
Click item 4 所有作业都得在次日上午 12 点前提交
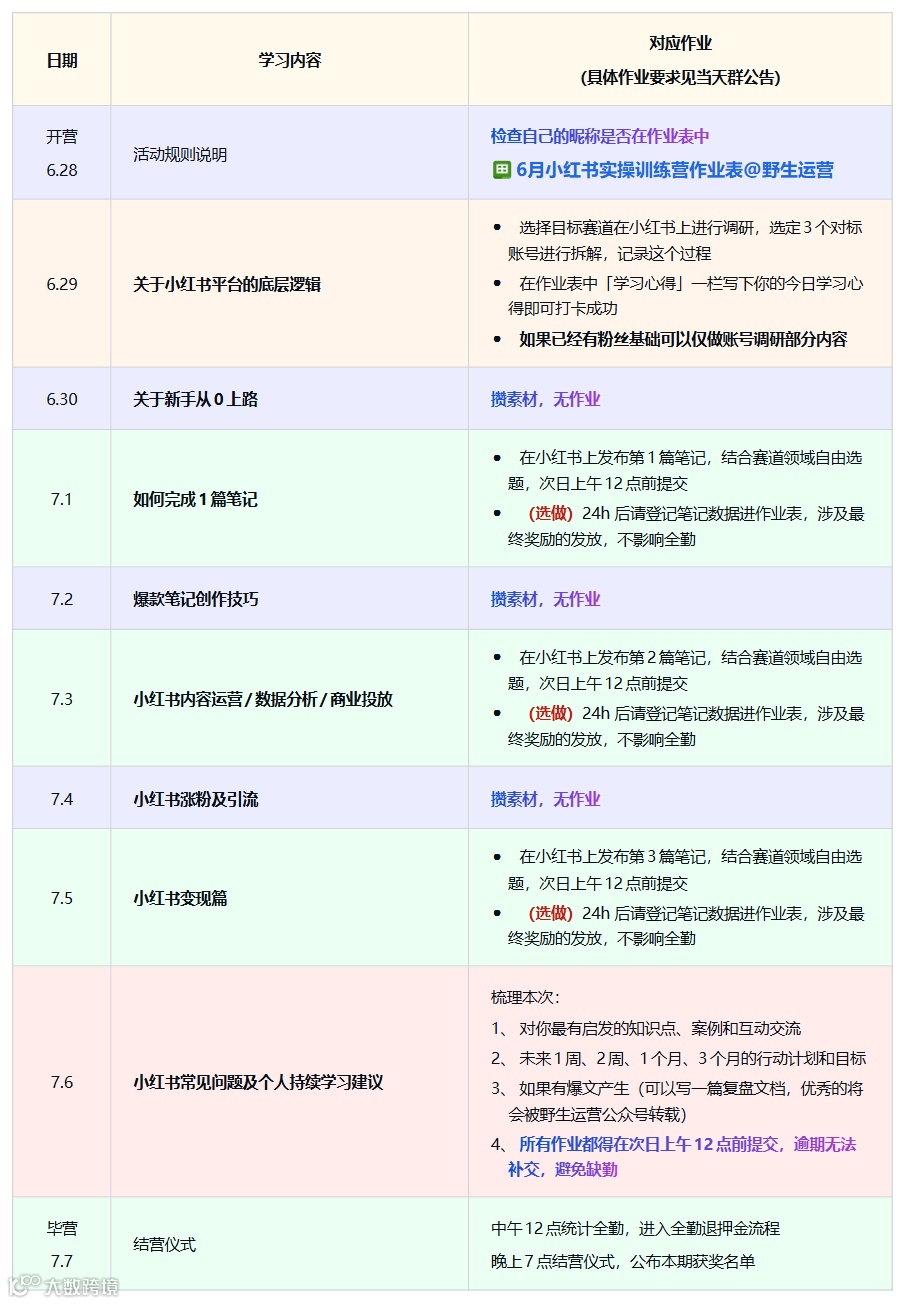tap(675, 1157)
